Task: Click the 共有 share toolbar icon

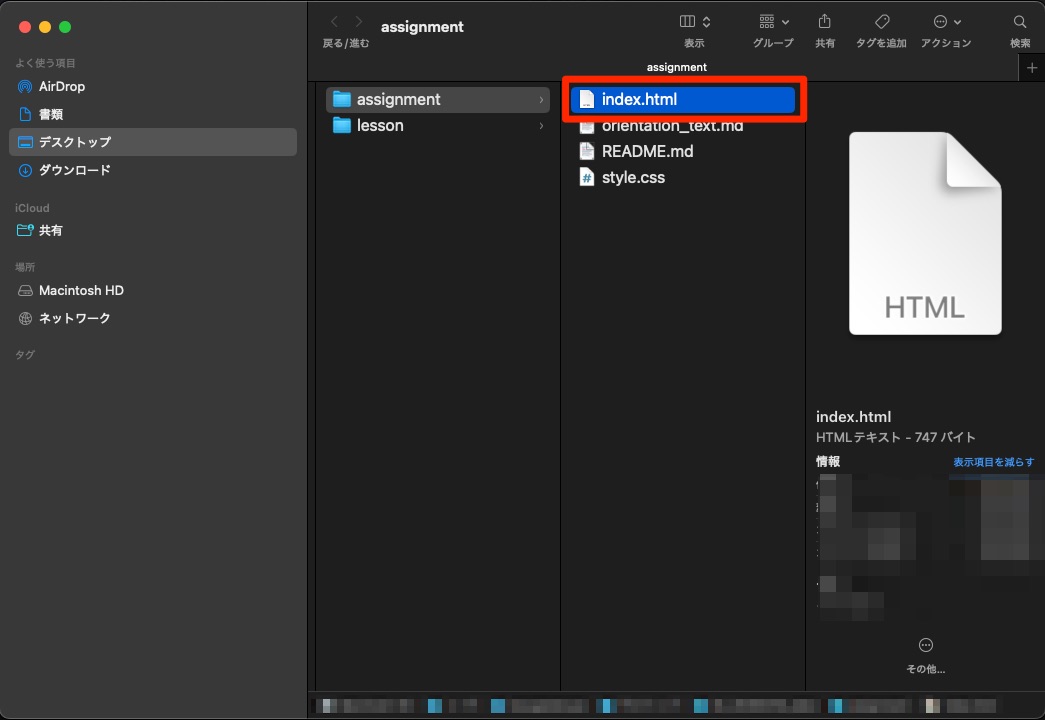Action: click(x=824, y=22)
